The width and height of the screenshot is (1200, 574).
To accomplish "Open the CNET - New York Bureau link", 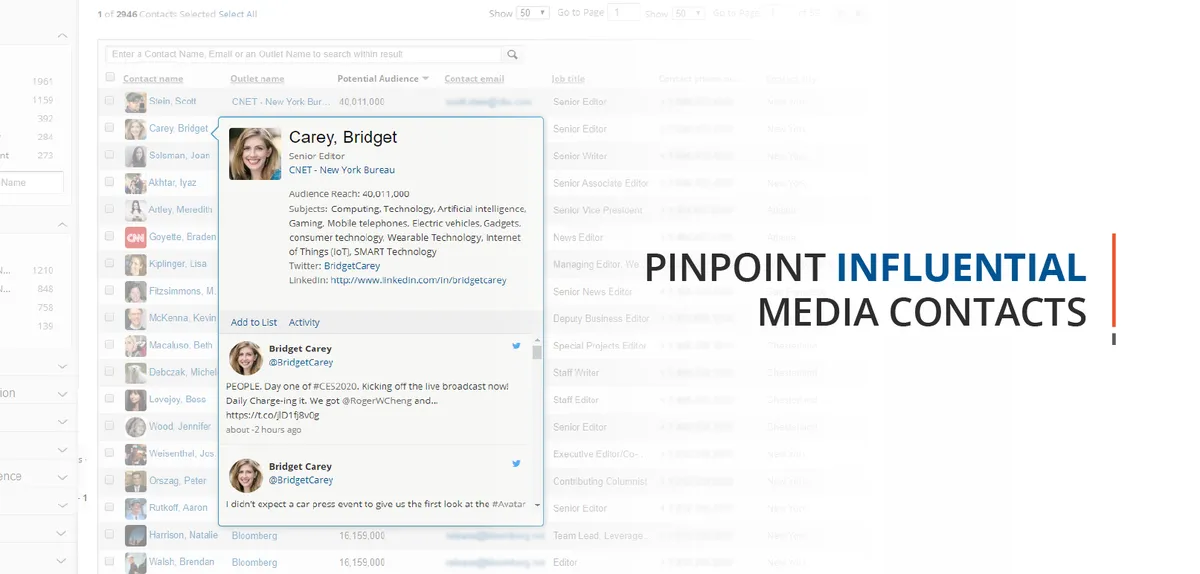I will click(342, 170).
